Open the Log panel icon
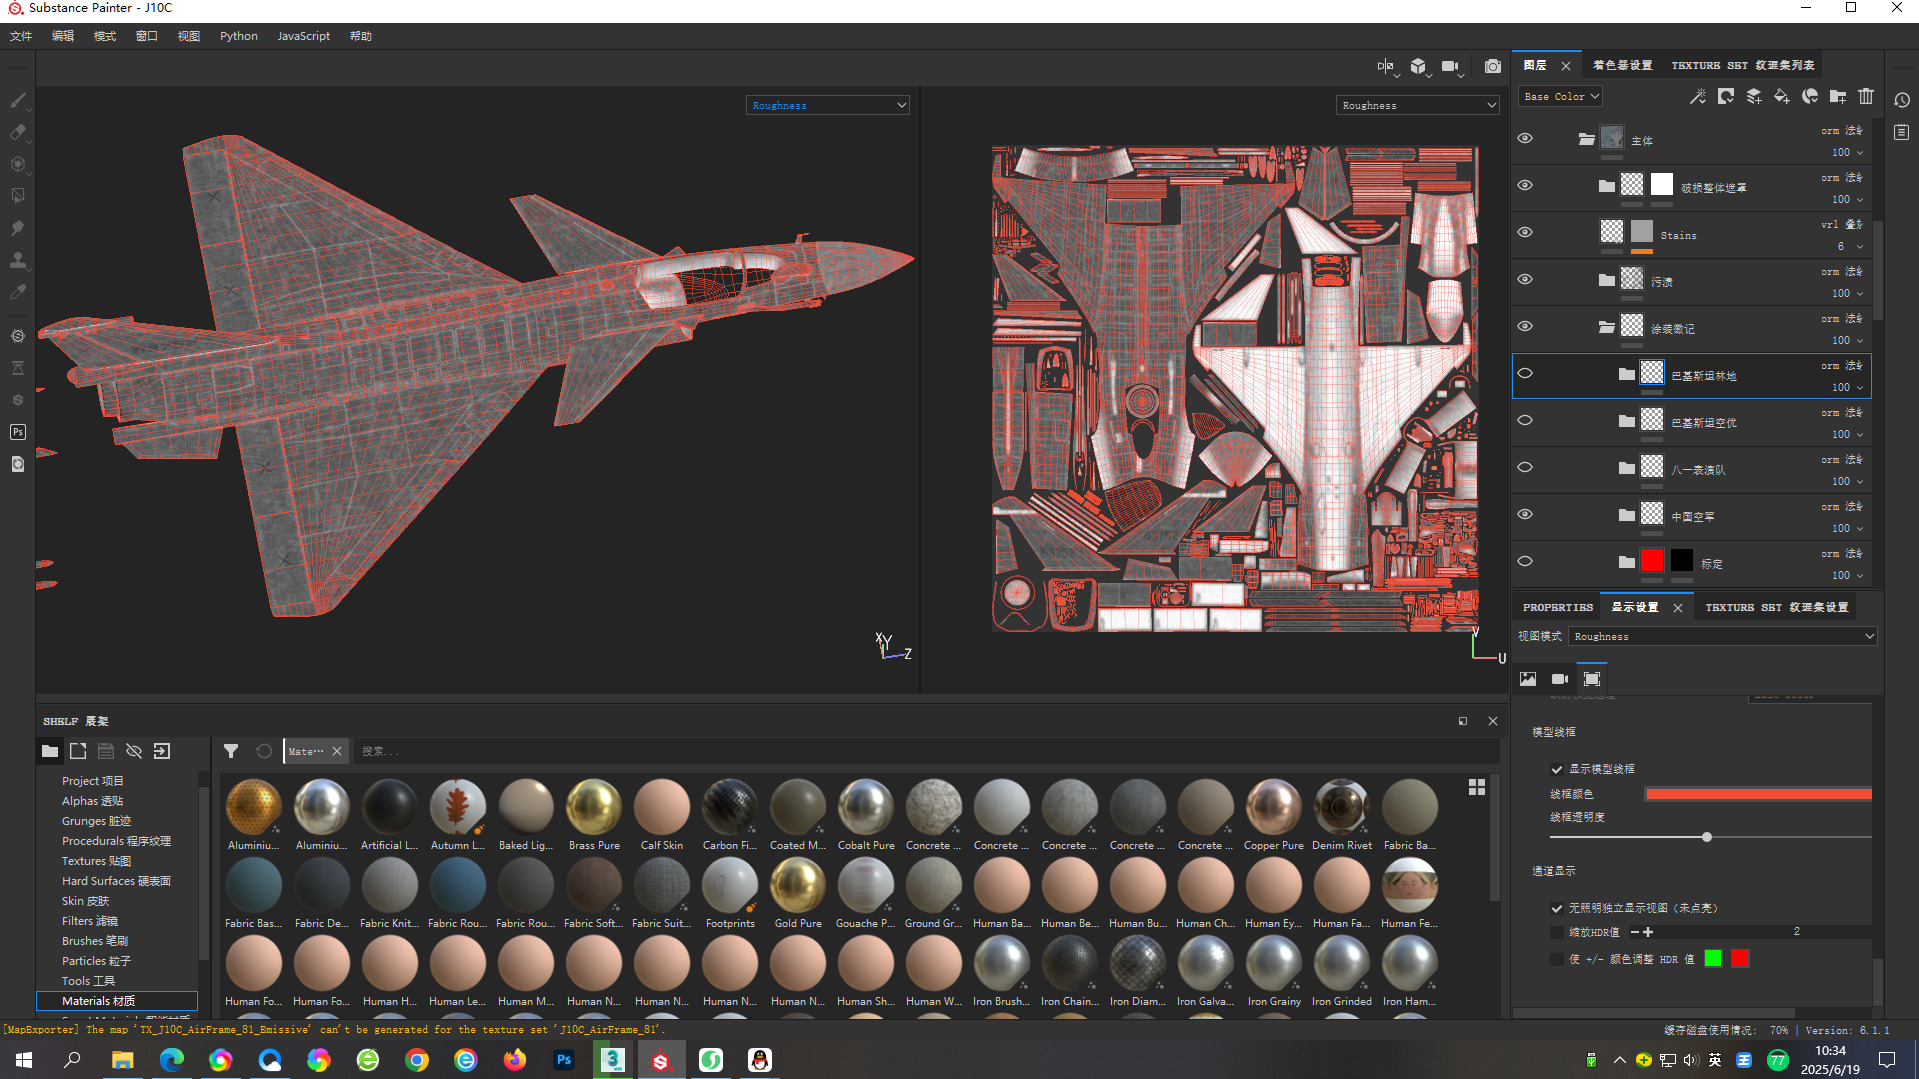Viewport: 1919px width, 1079px height. [1902, 132]
